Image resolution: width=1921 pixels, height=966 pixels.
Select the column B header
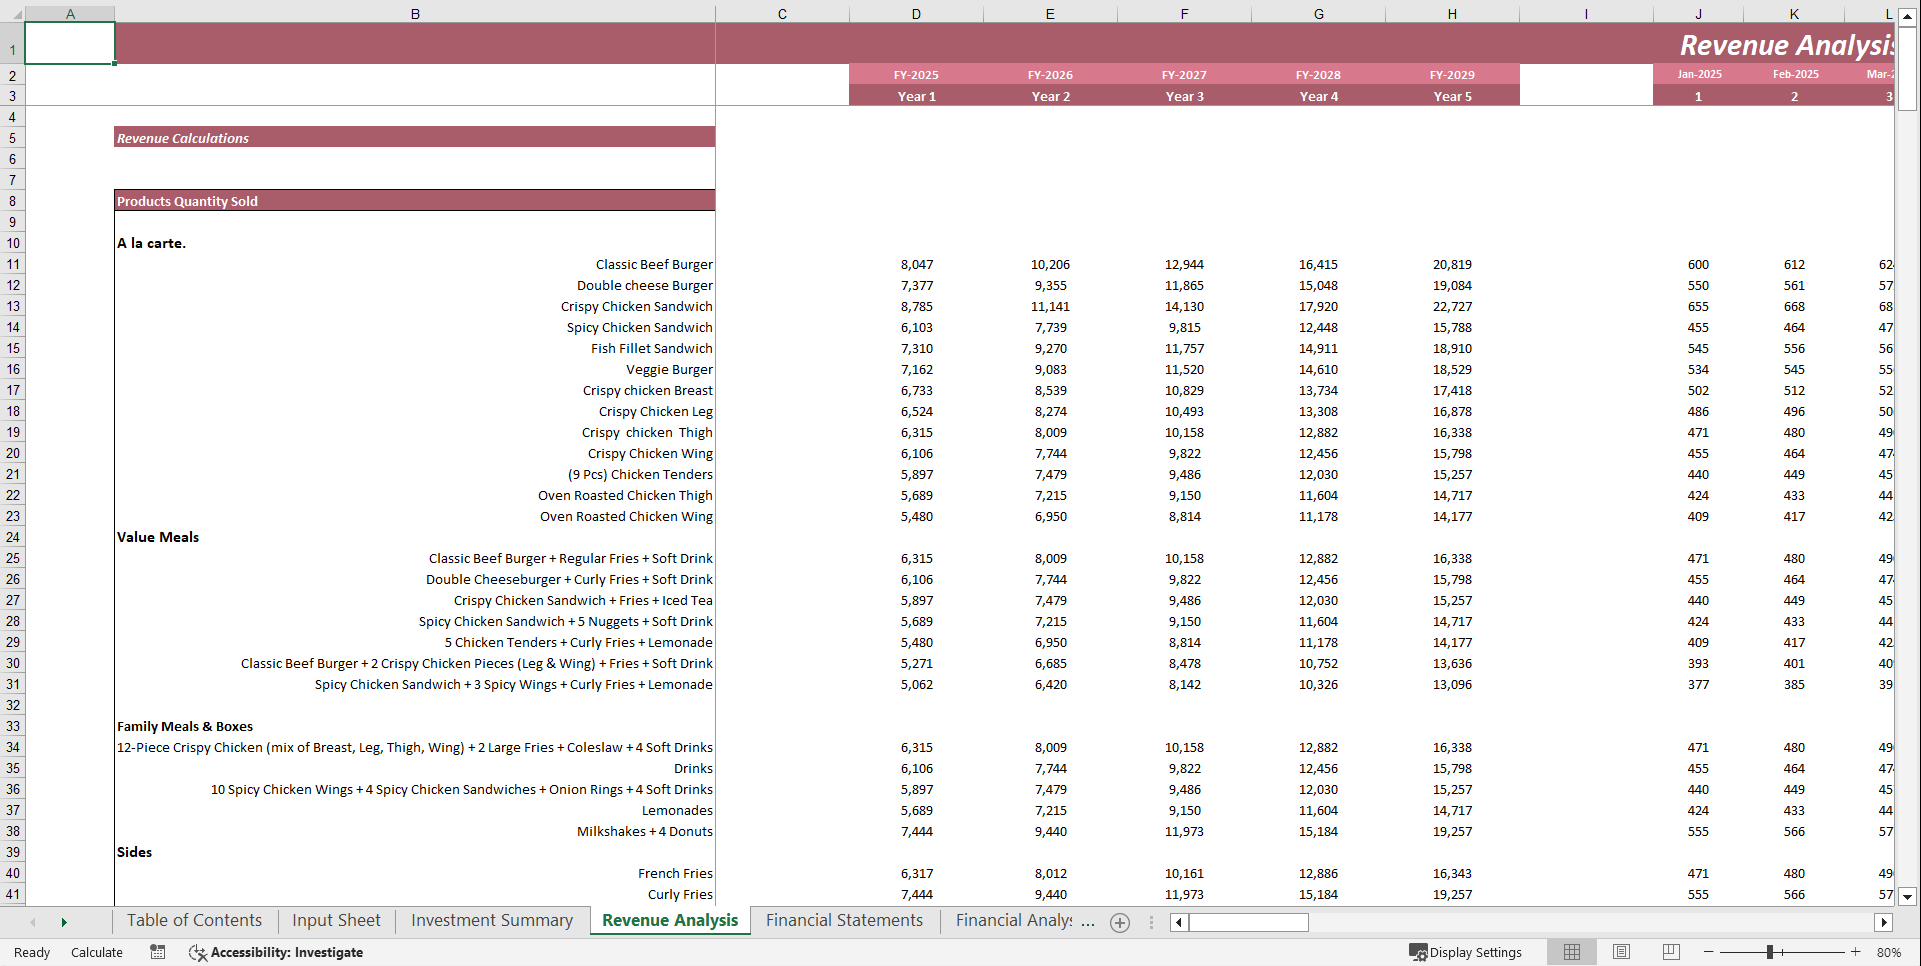coord(414,13)
